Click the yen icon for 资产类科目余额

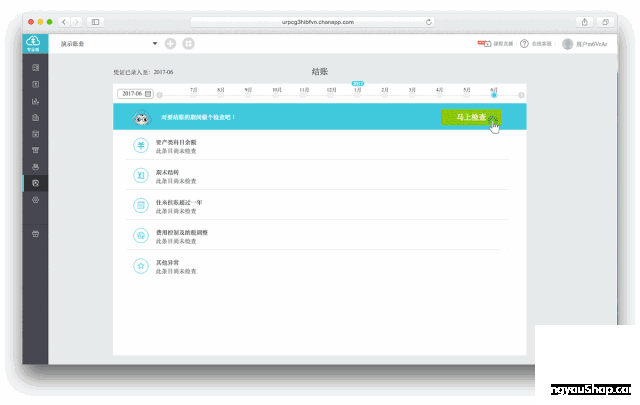coord(141,145)
